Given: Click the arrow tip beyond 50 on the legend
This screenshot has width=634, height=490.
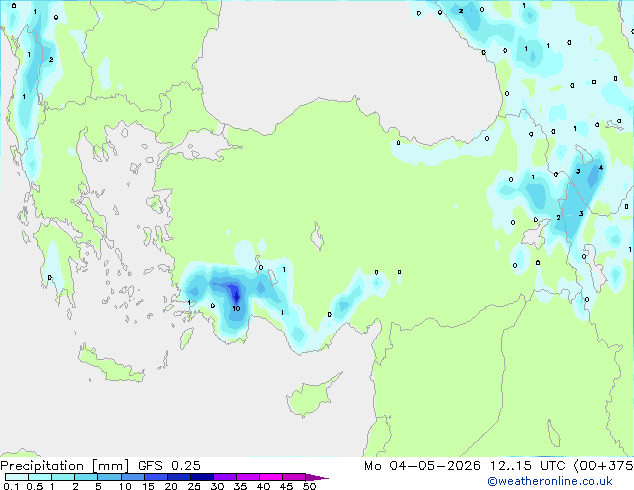Looking at the screenshot, I should click(x=317, y=477).
